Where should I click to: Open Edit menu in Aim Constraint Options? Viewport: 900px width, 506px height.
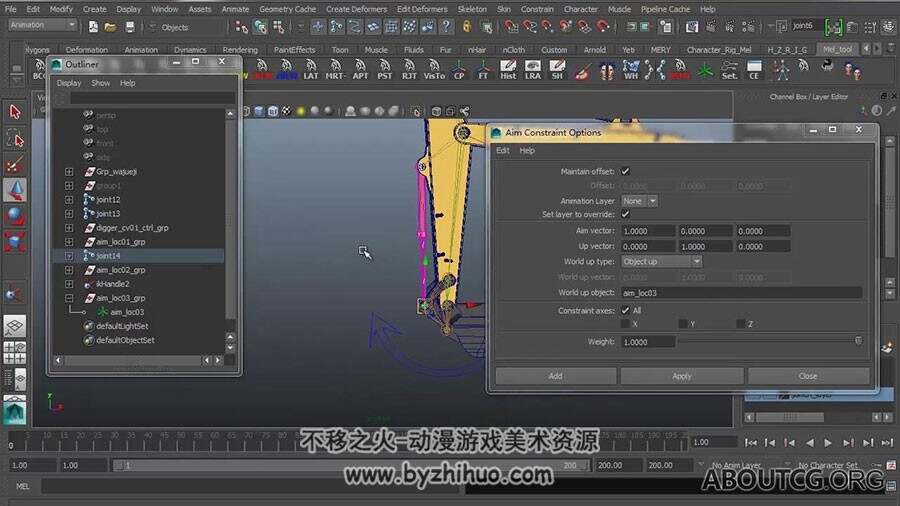point(503,150)
